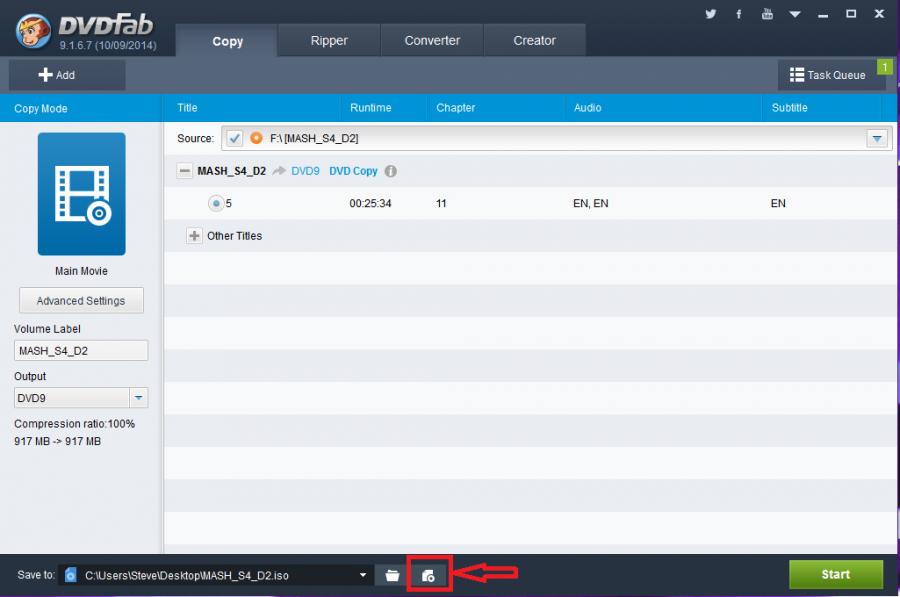900x597 pixels.
Task: Click the Main Movie copy mode icon
Action: tap(82, 194)
